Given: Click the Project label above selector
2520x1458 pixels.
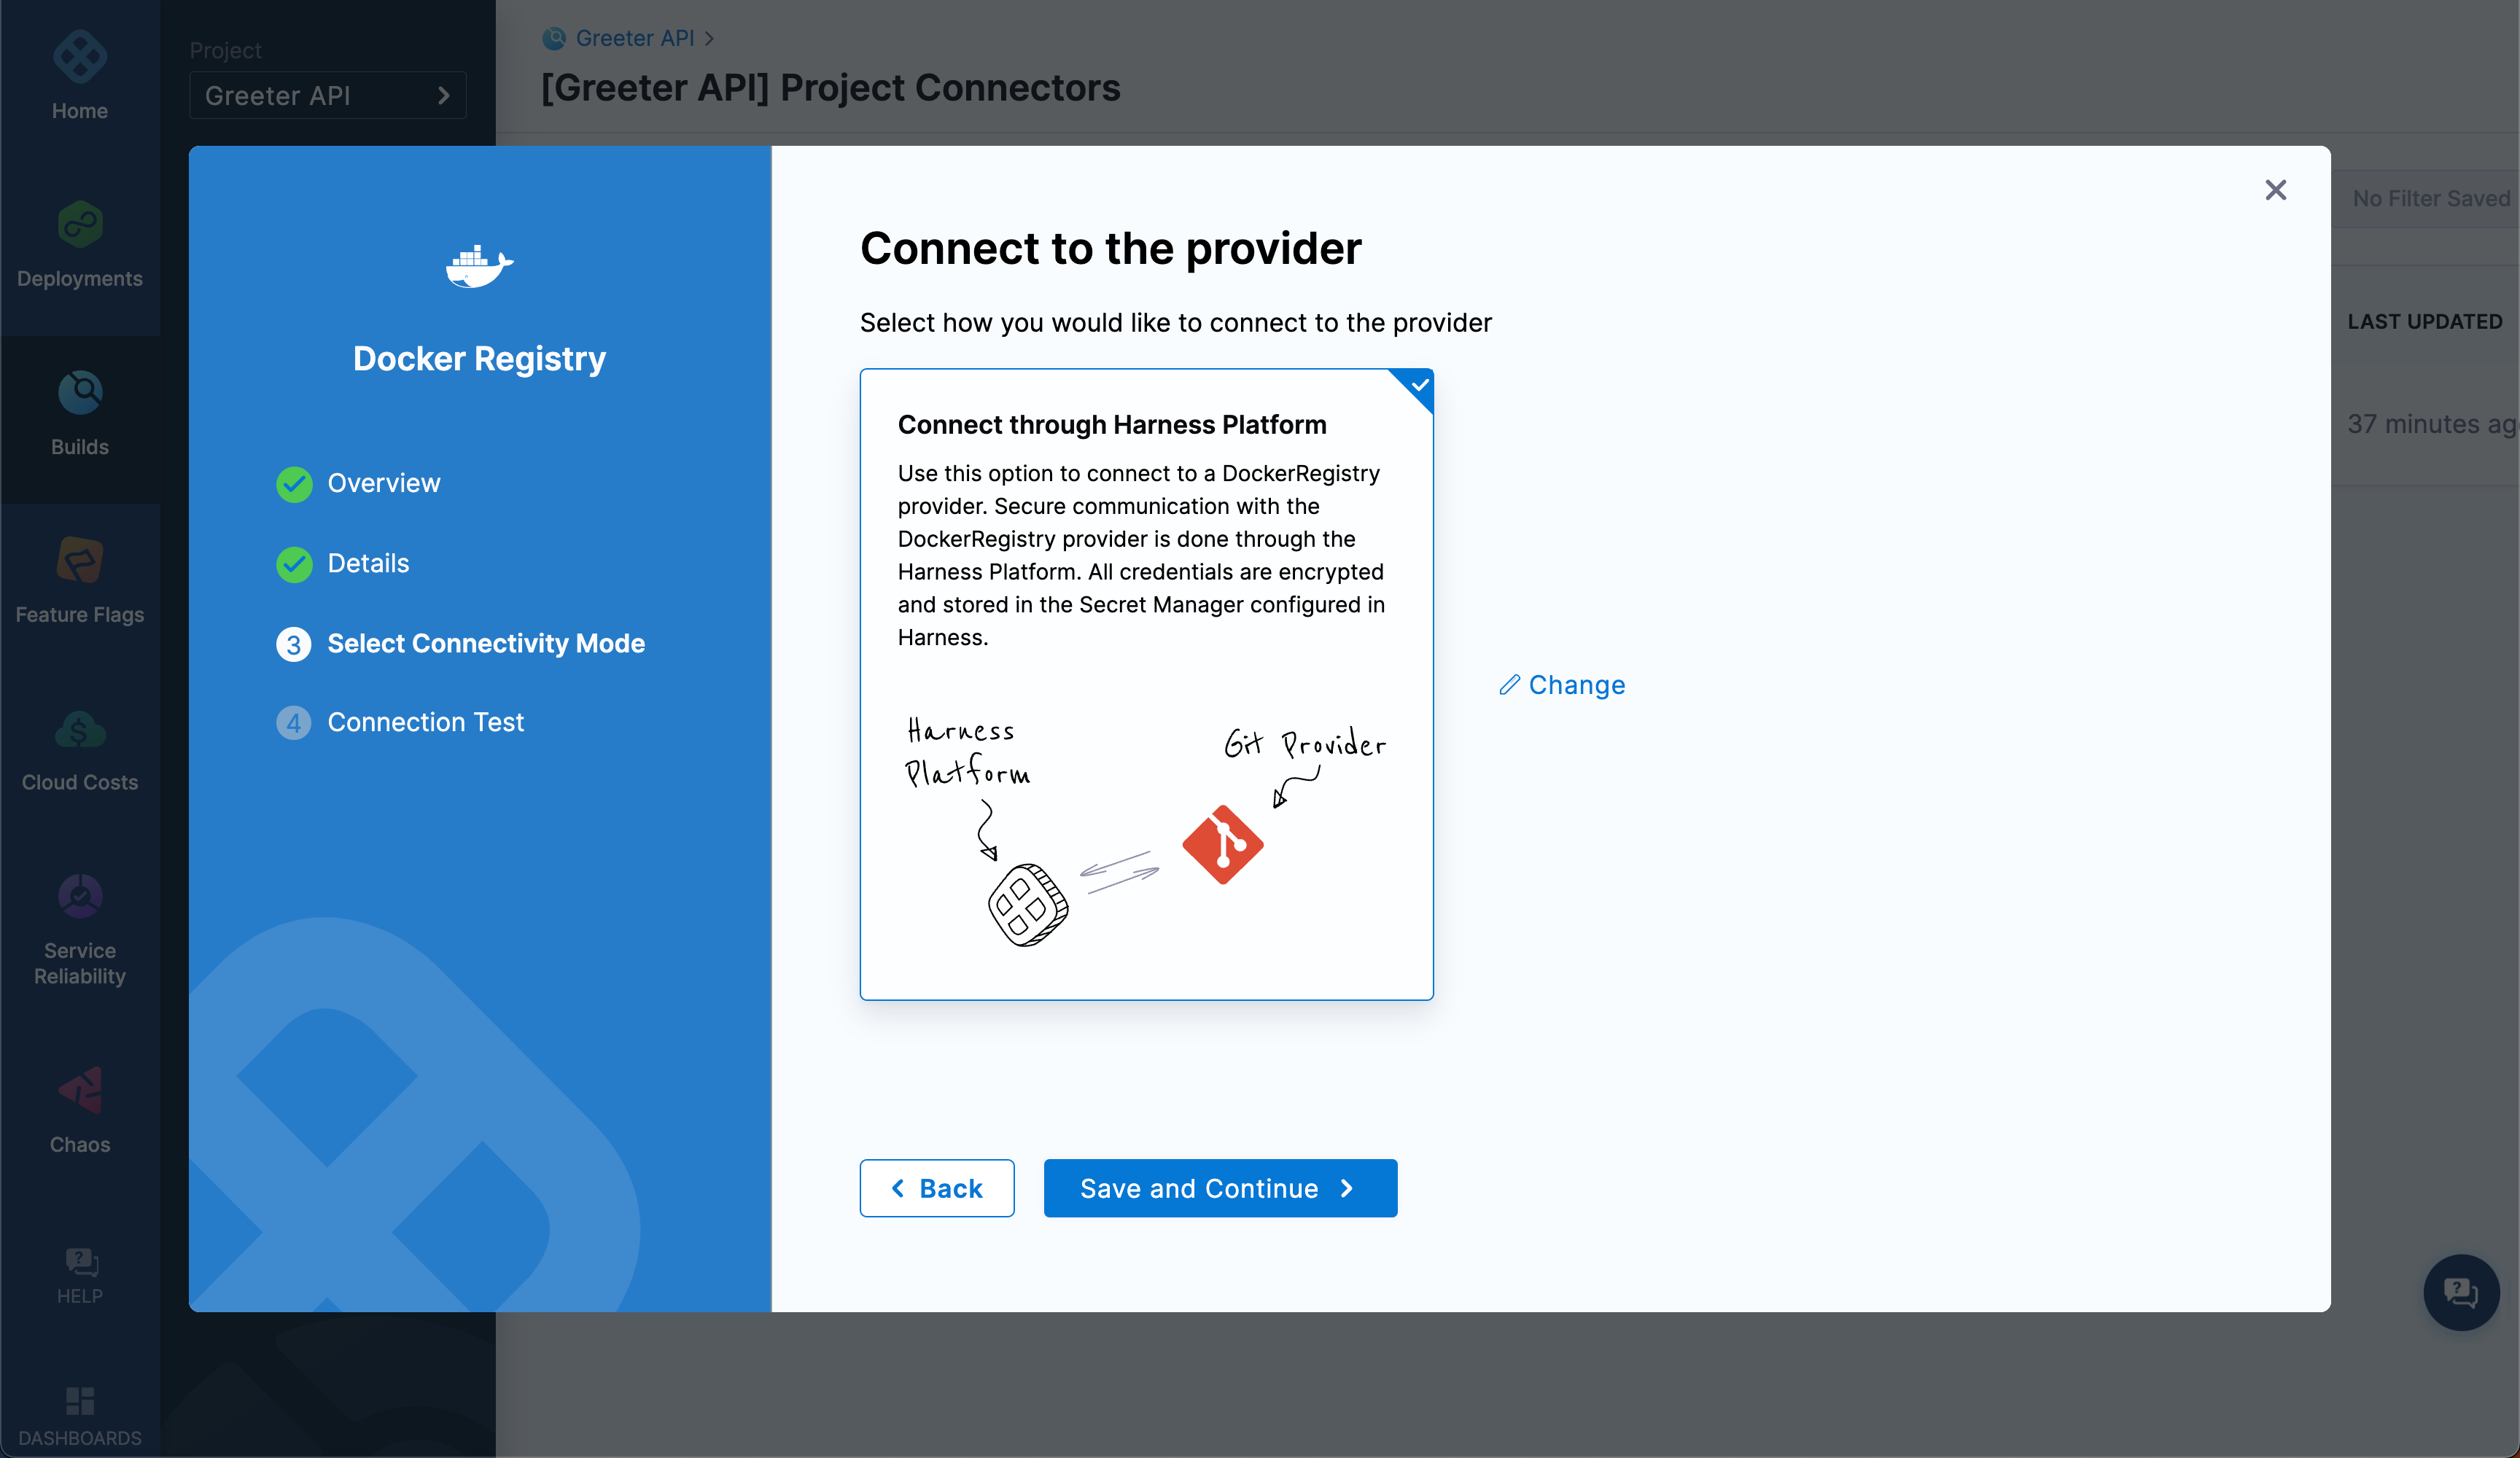Looking at the screenshot, I should (x=226, y=50).
